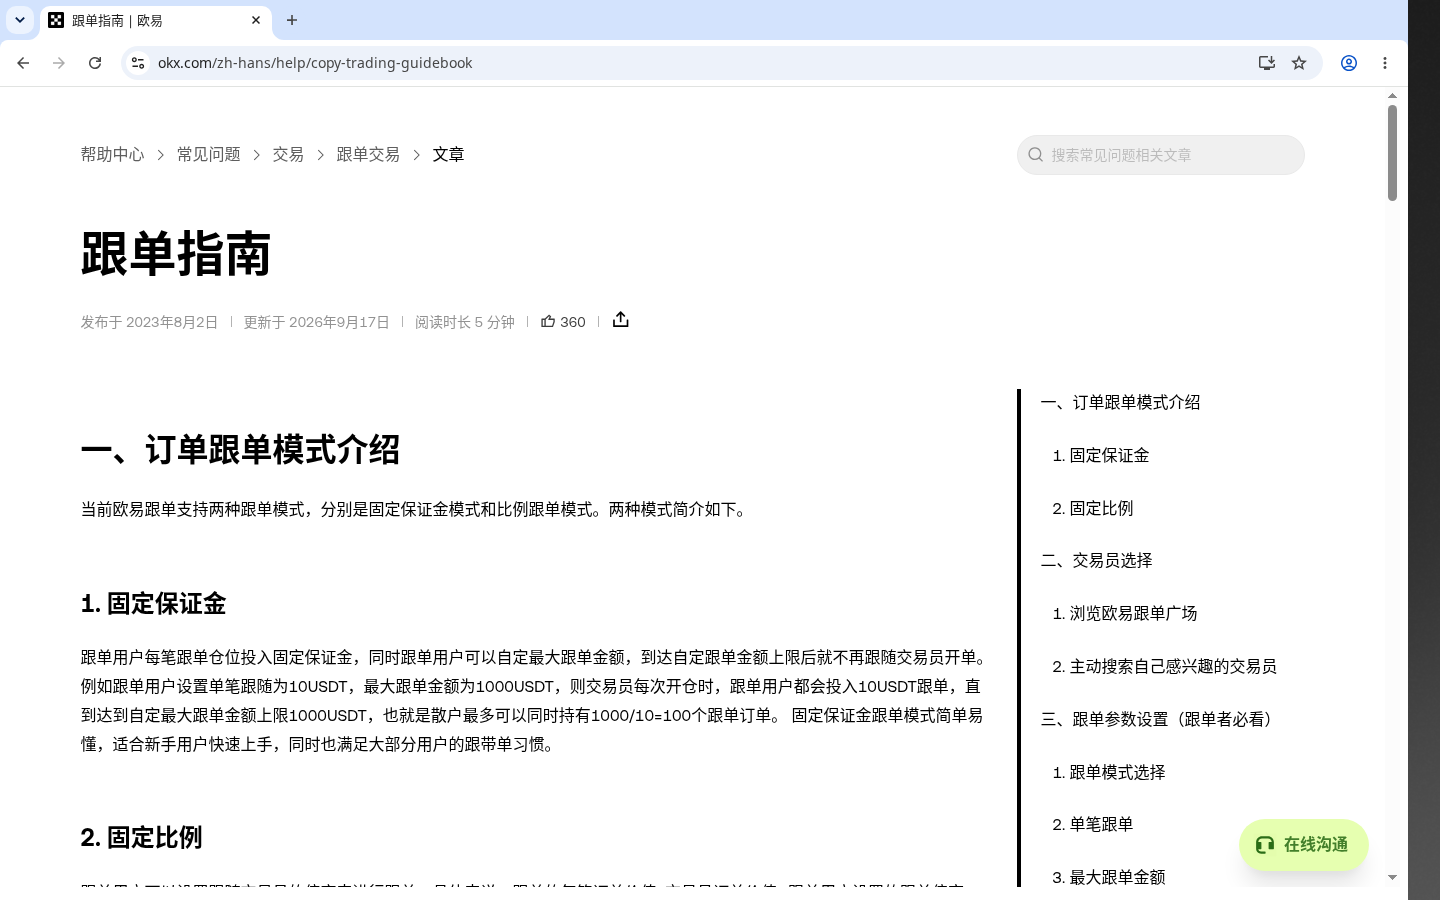This screenshot has height=900, width=1440.
Task: Click the install app icon in address bar
Action: [x=1267, y=63]
